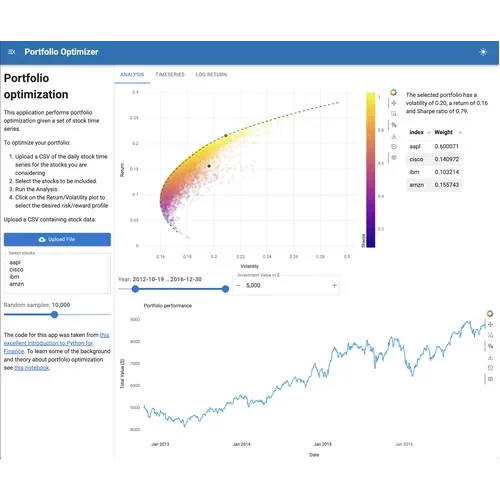This screenshot has width=500, height=500.
Task: Click the Random samples slider handle
Action: (55, 314)
